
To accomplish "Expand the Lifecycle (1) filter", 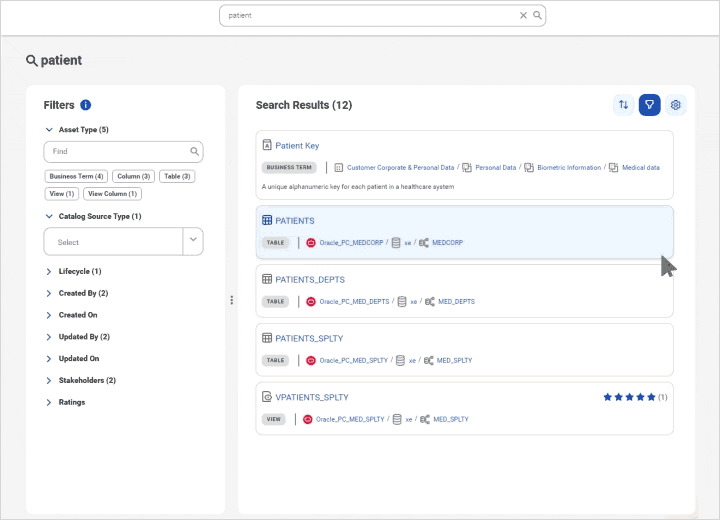I will (80, 271).
